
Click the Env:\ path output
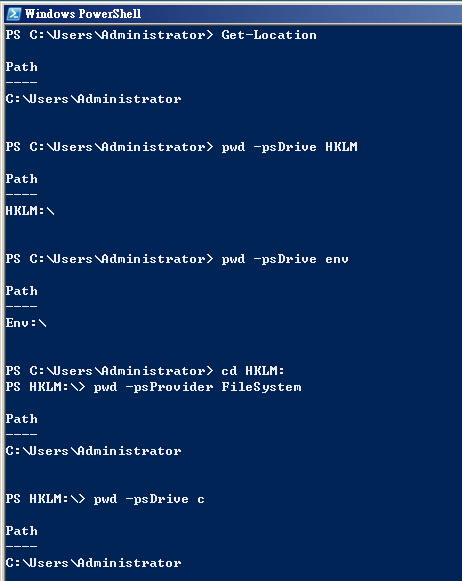(26, 323)
